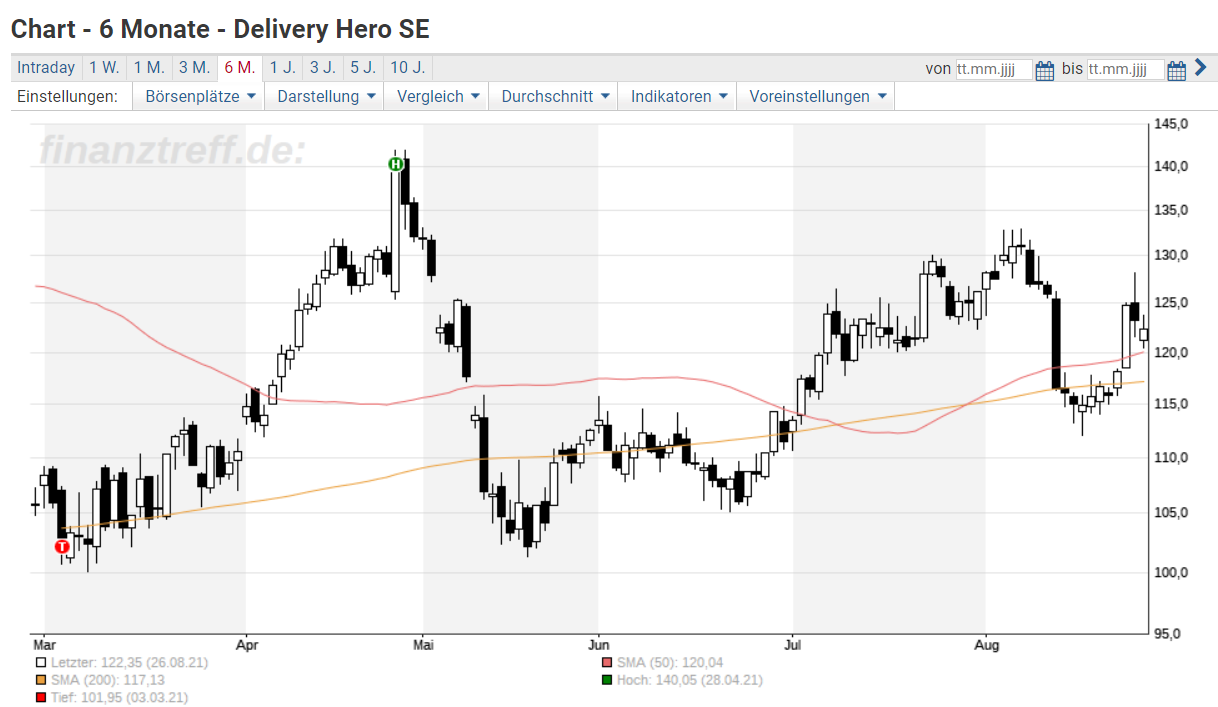Click the orange SMA (200) legend swatch
The height and width of the screenshot is (707, 1218).
point(41,680)
